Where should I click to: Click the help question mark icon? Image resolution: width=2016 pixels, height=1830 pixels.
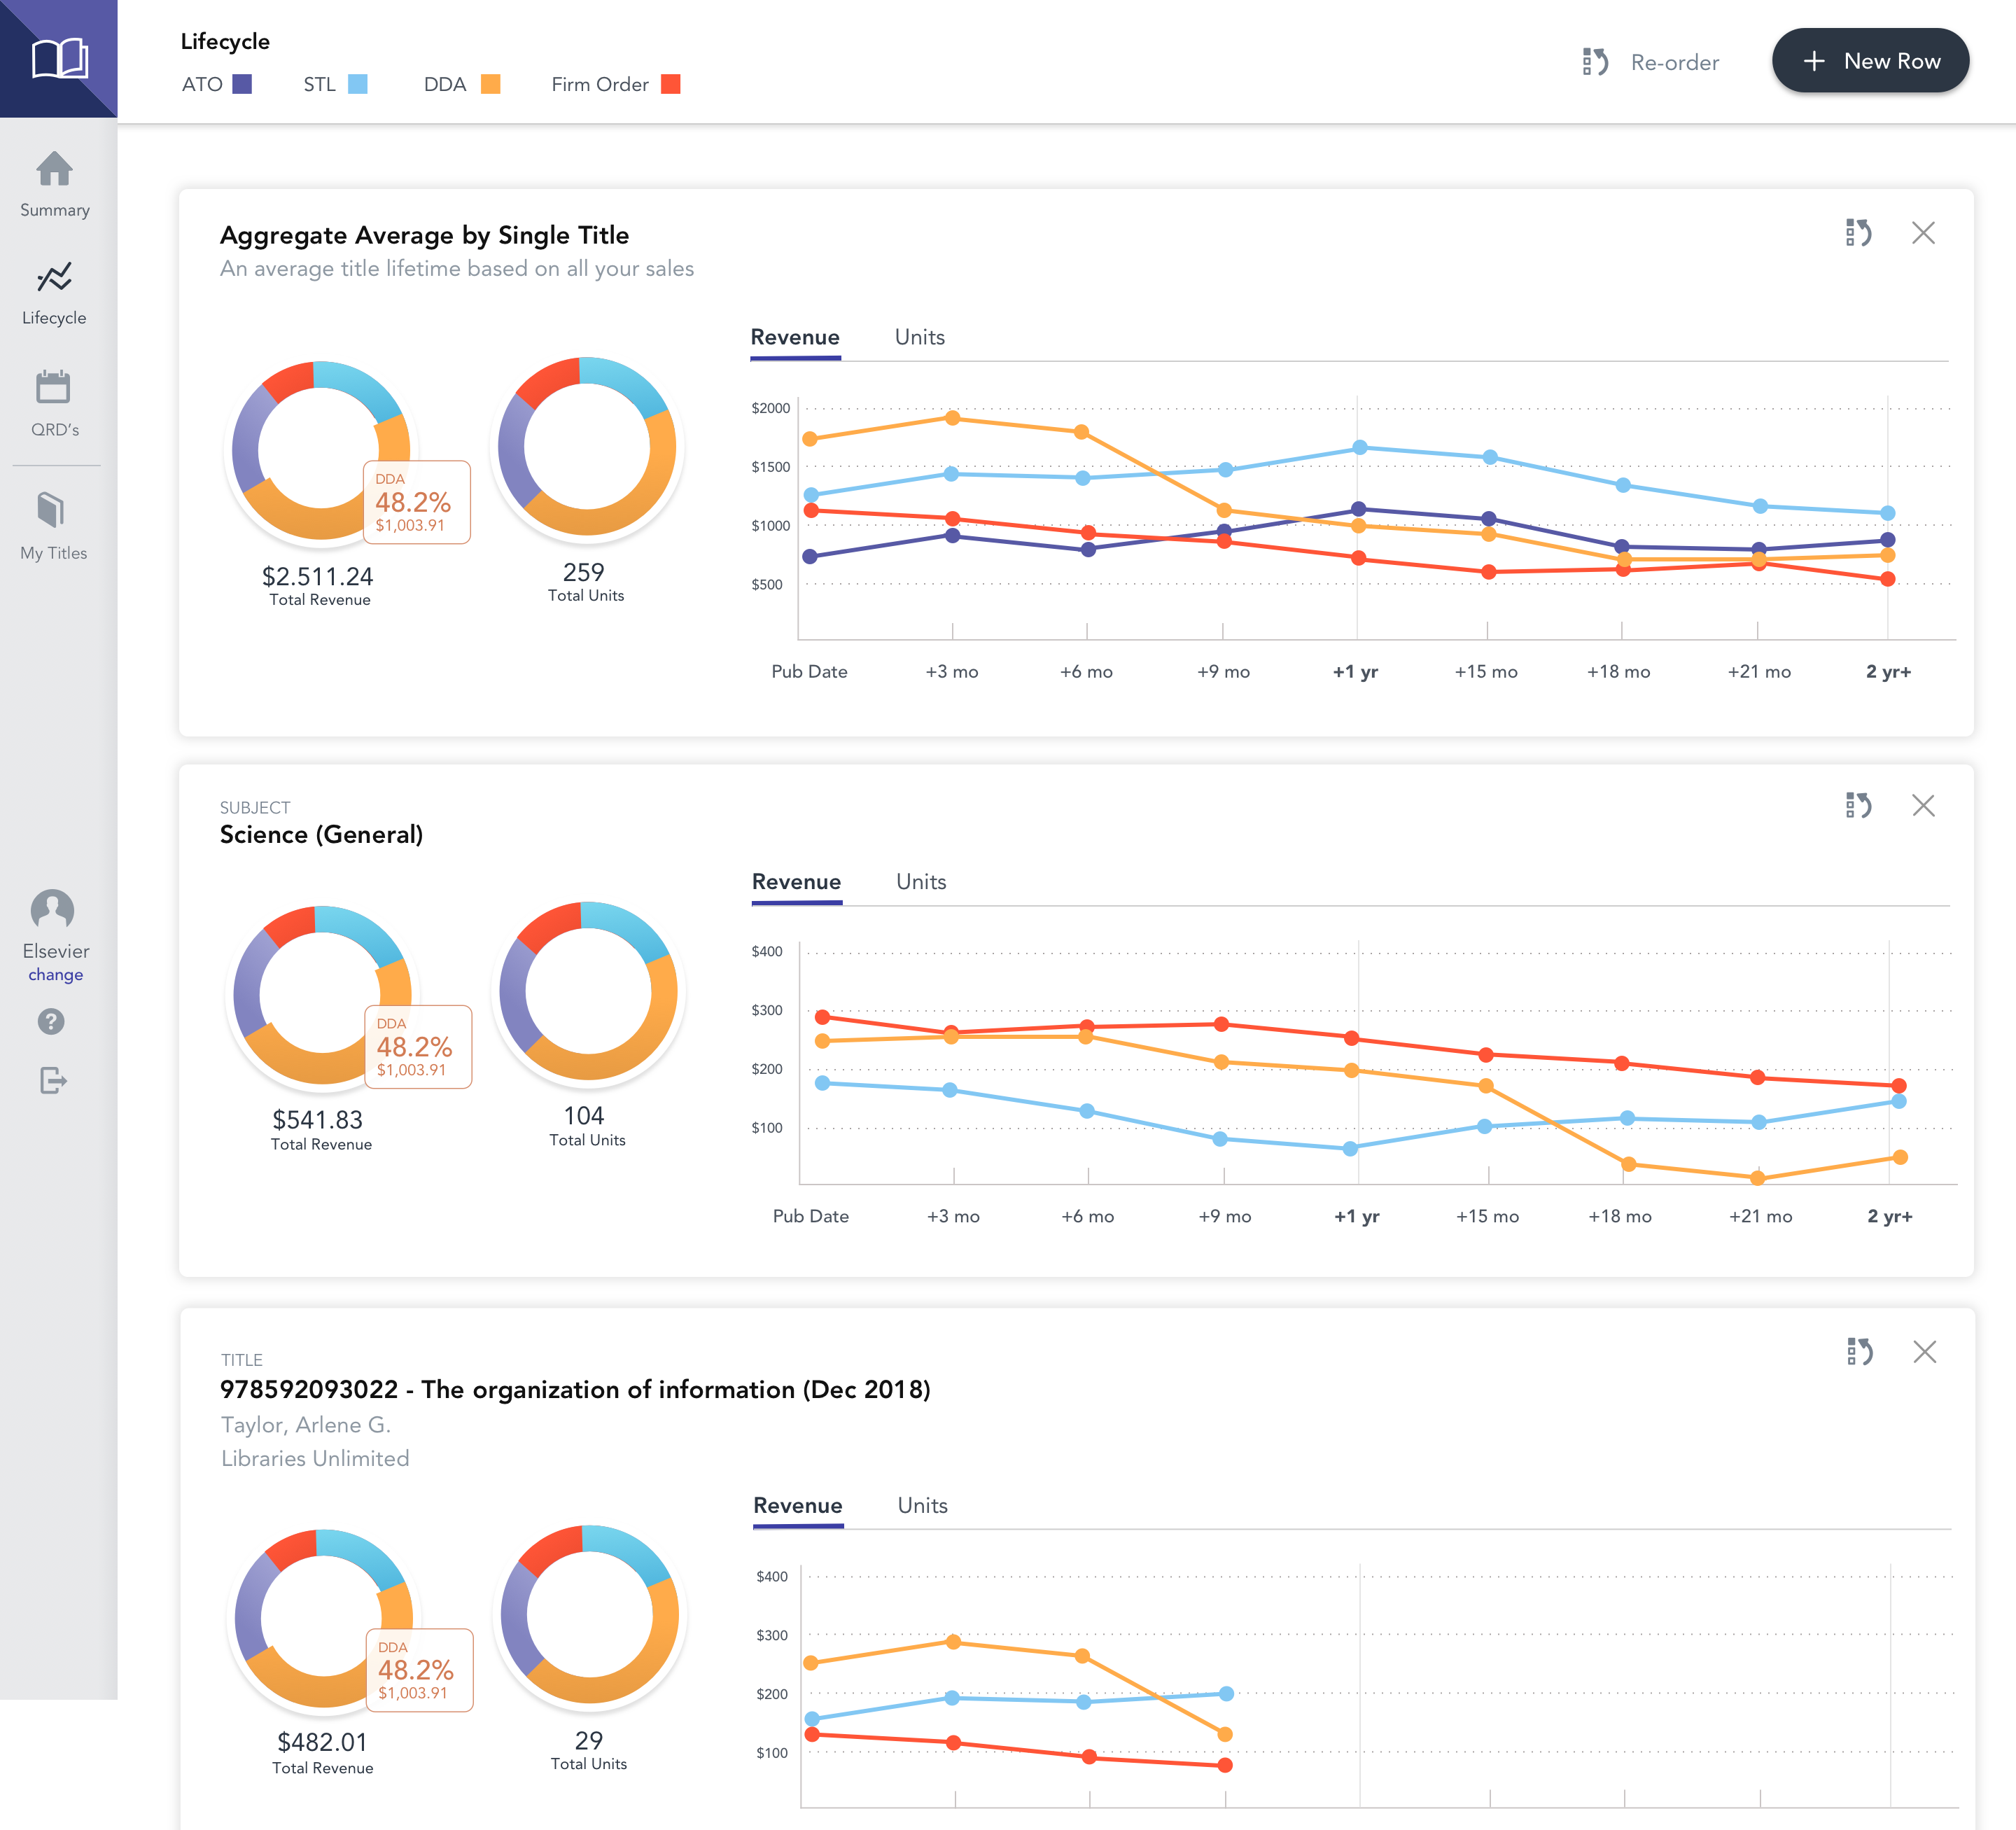pos(51,1021)
